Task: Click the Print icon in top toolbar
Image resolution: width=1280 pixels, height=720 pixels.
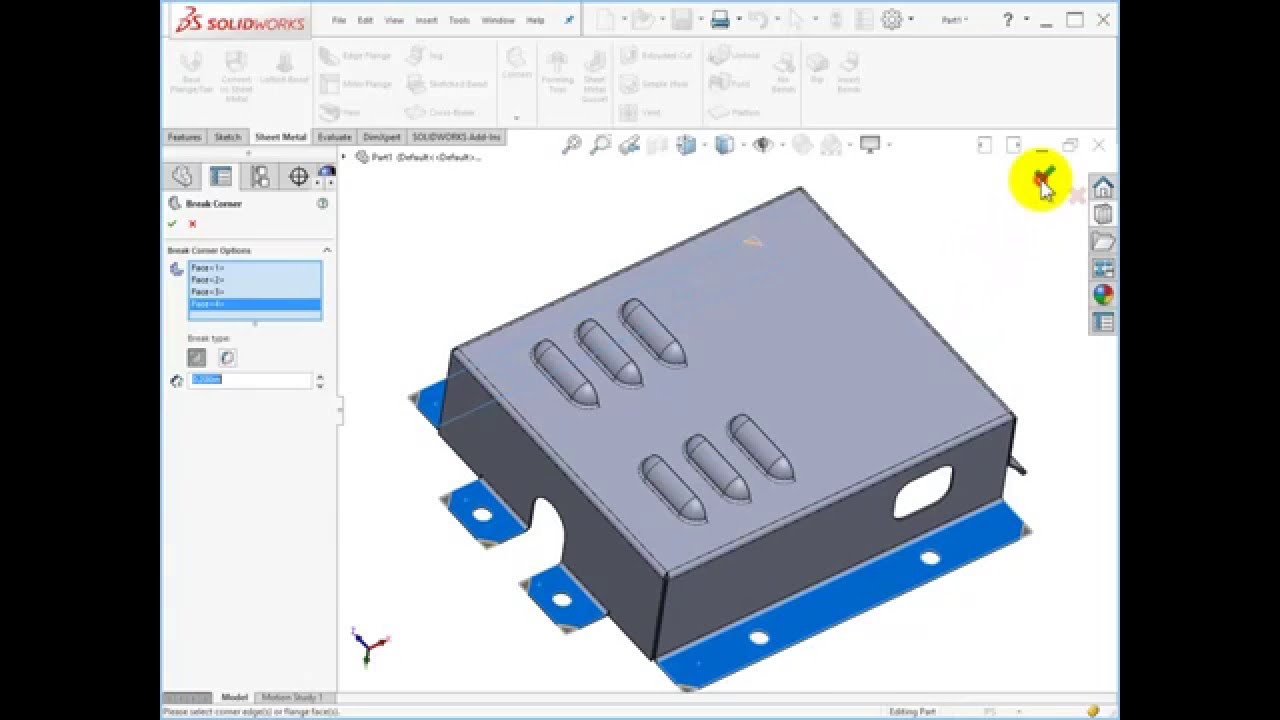Action: [719, 19]
